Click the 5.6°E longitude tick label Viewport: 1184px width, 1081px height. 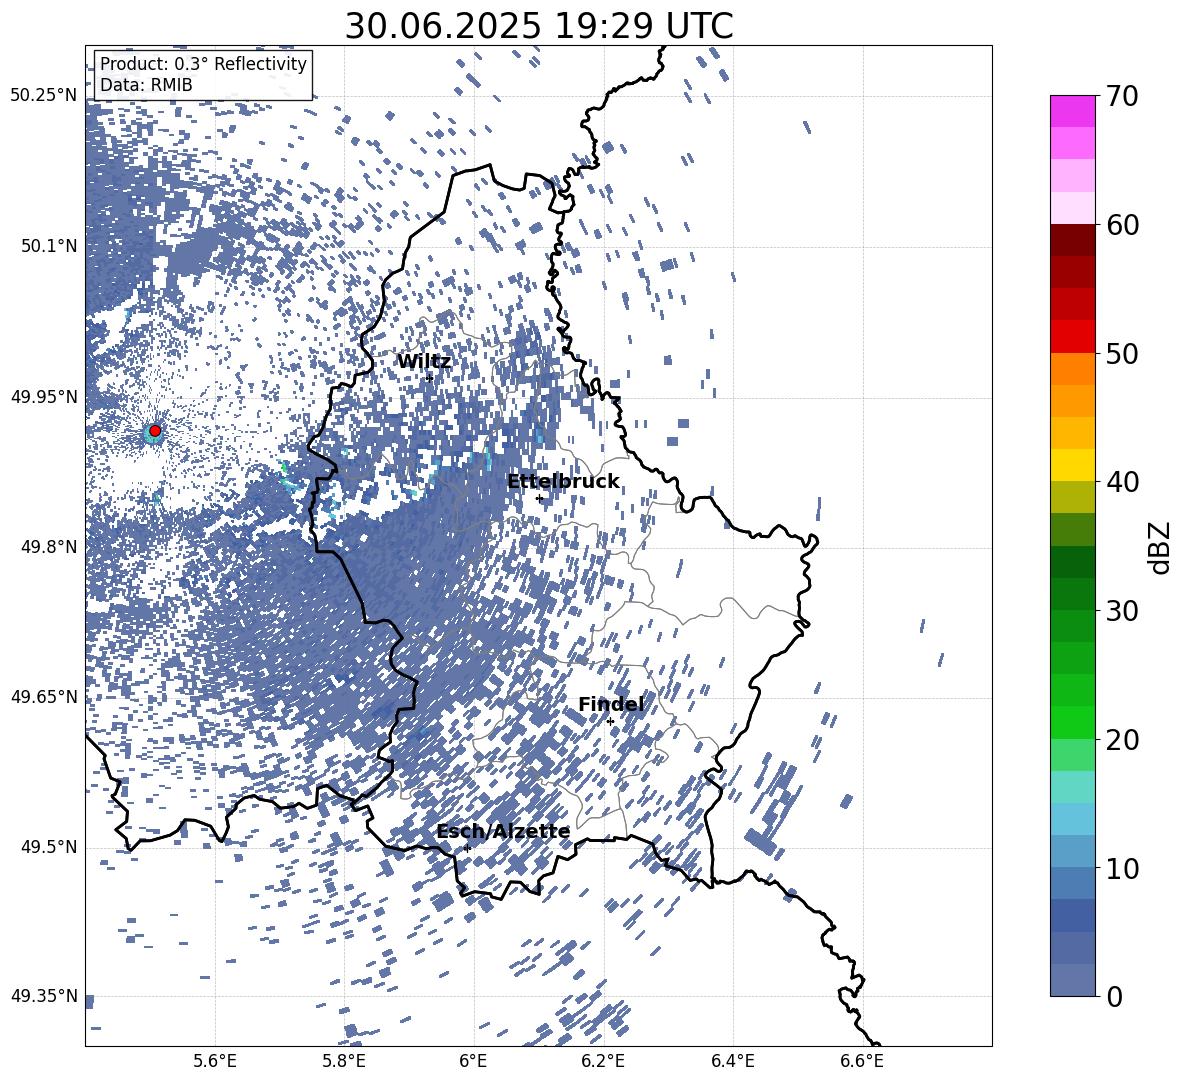(215, 1061)
